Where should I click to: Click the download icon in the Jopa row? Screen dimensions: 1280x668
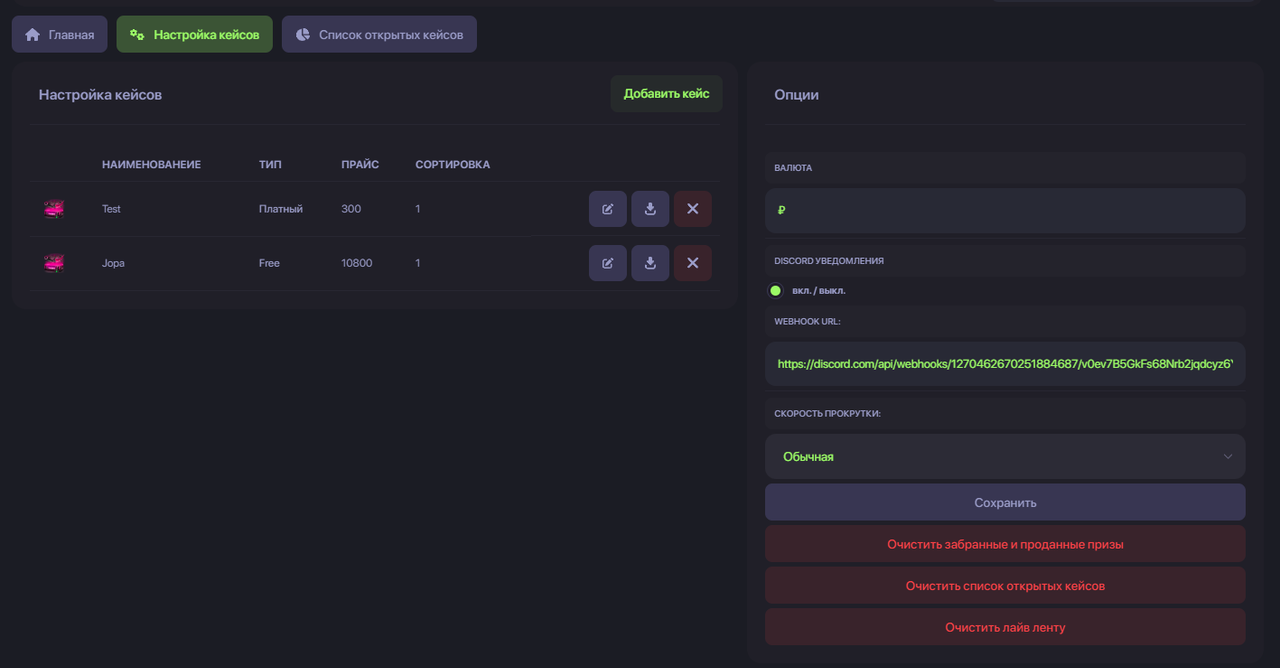coord(650,263)
